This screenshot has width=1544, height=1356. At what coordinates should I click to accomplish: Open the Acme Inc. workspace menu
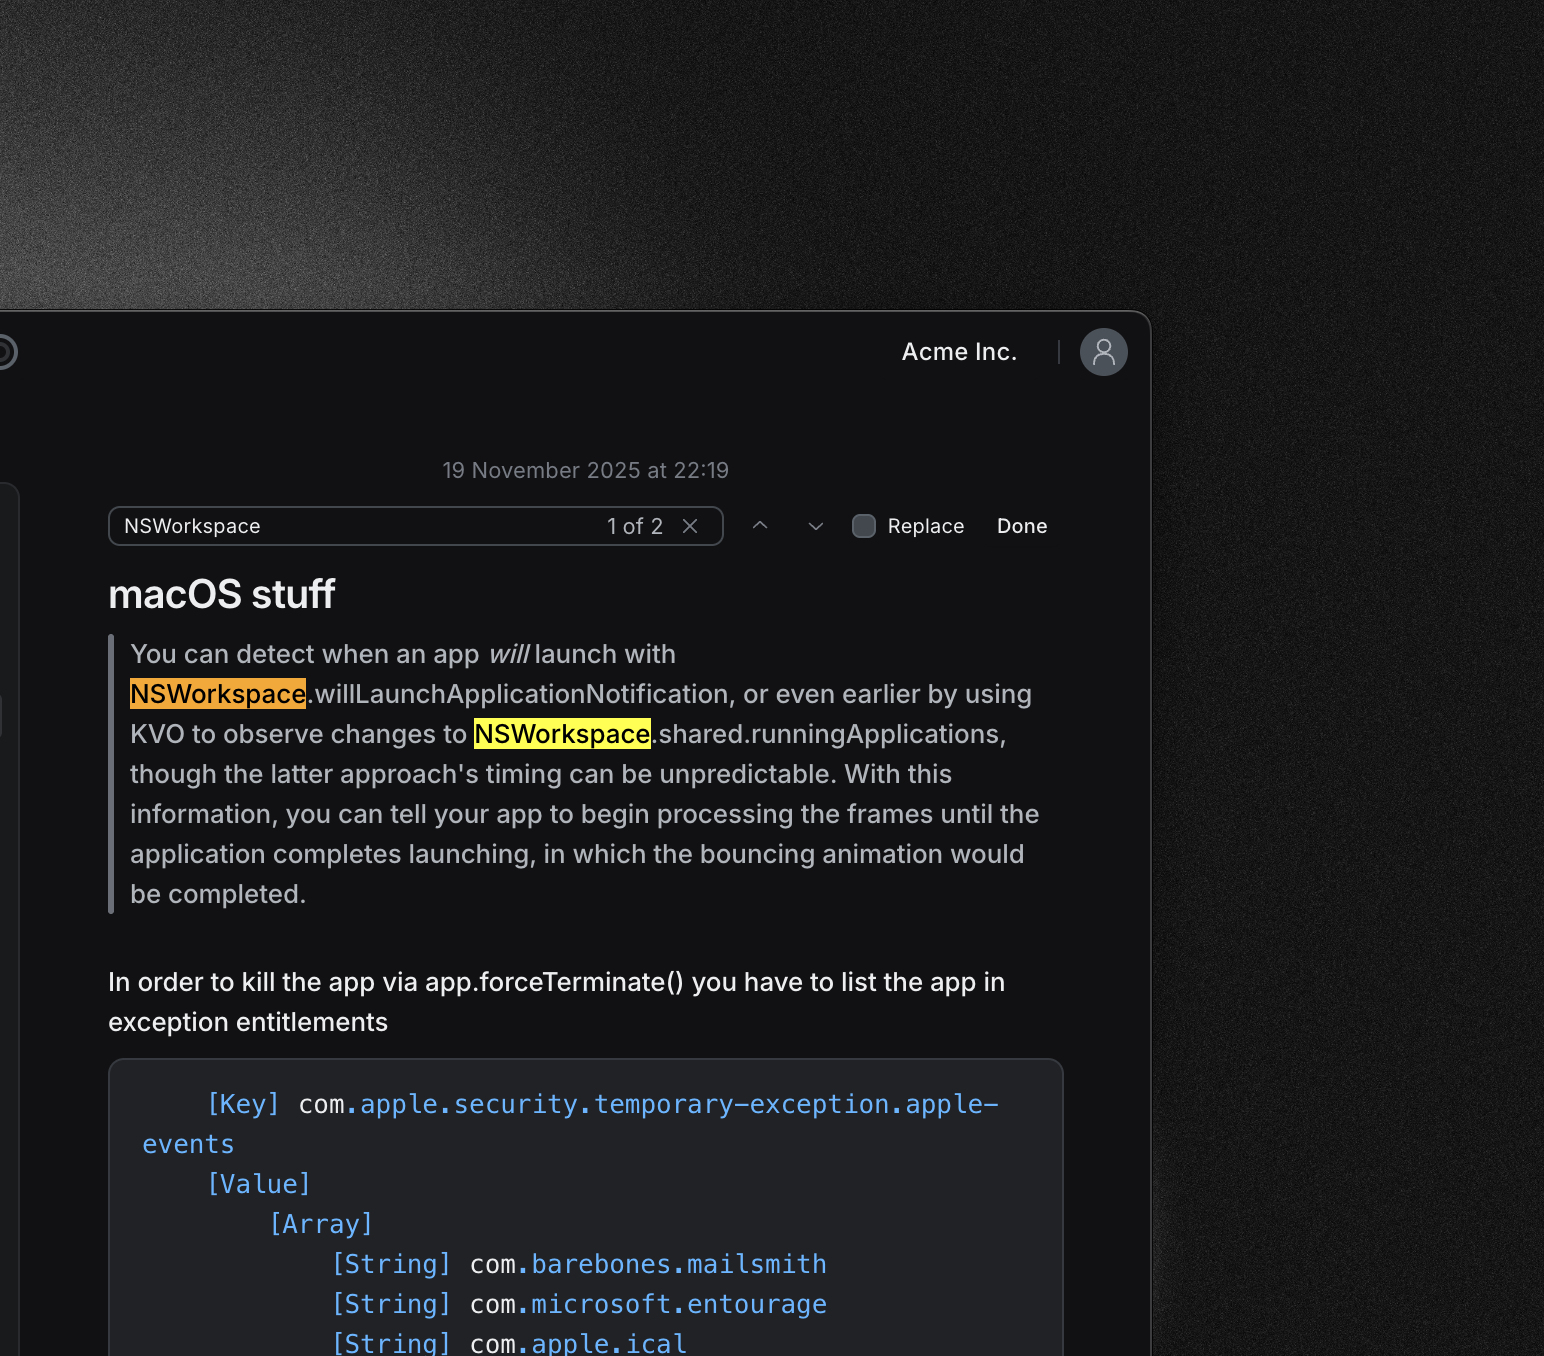[958, 352]
